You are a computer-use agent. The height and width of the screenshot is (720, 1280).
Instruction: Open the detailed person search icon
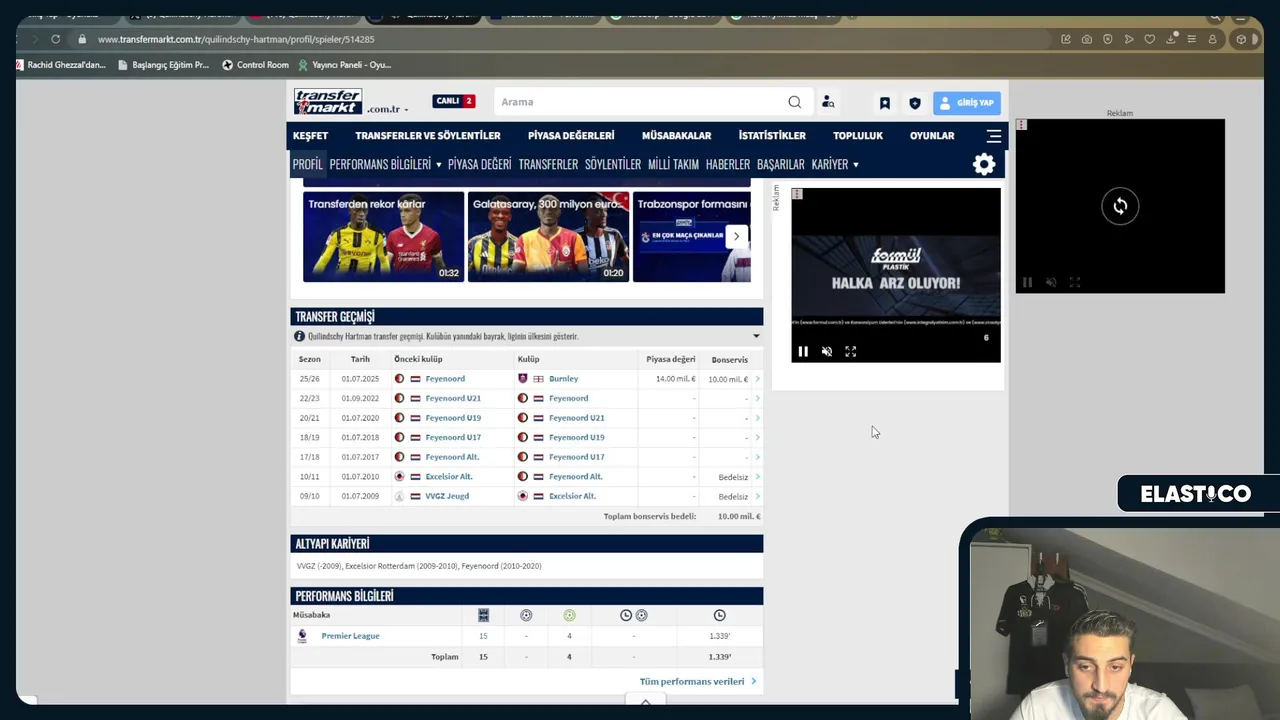tap(828, 102)
